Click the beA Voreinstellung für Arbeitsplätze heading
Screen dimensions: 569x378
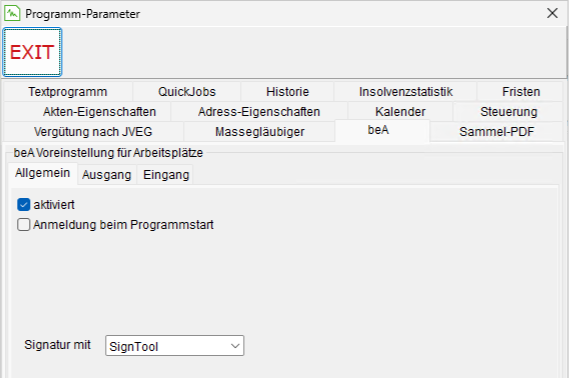tap(108, 153)
